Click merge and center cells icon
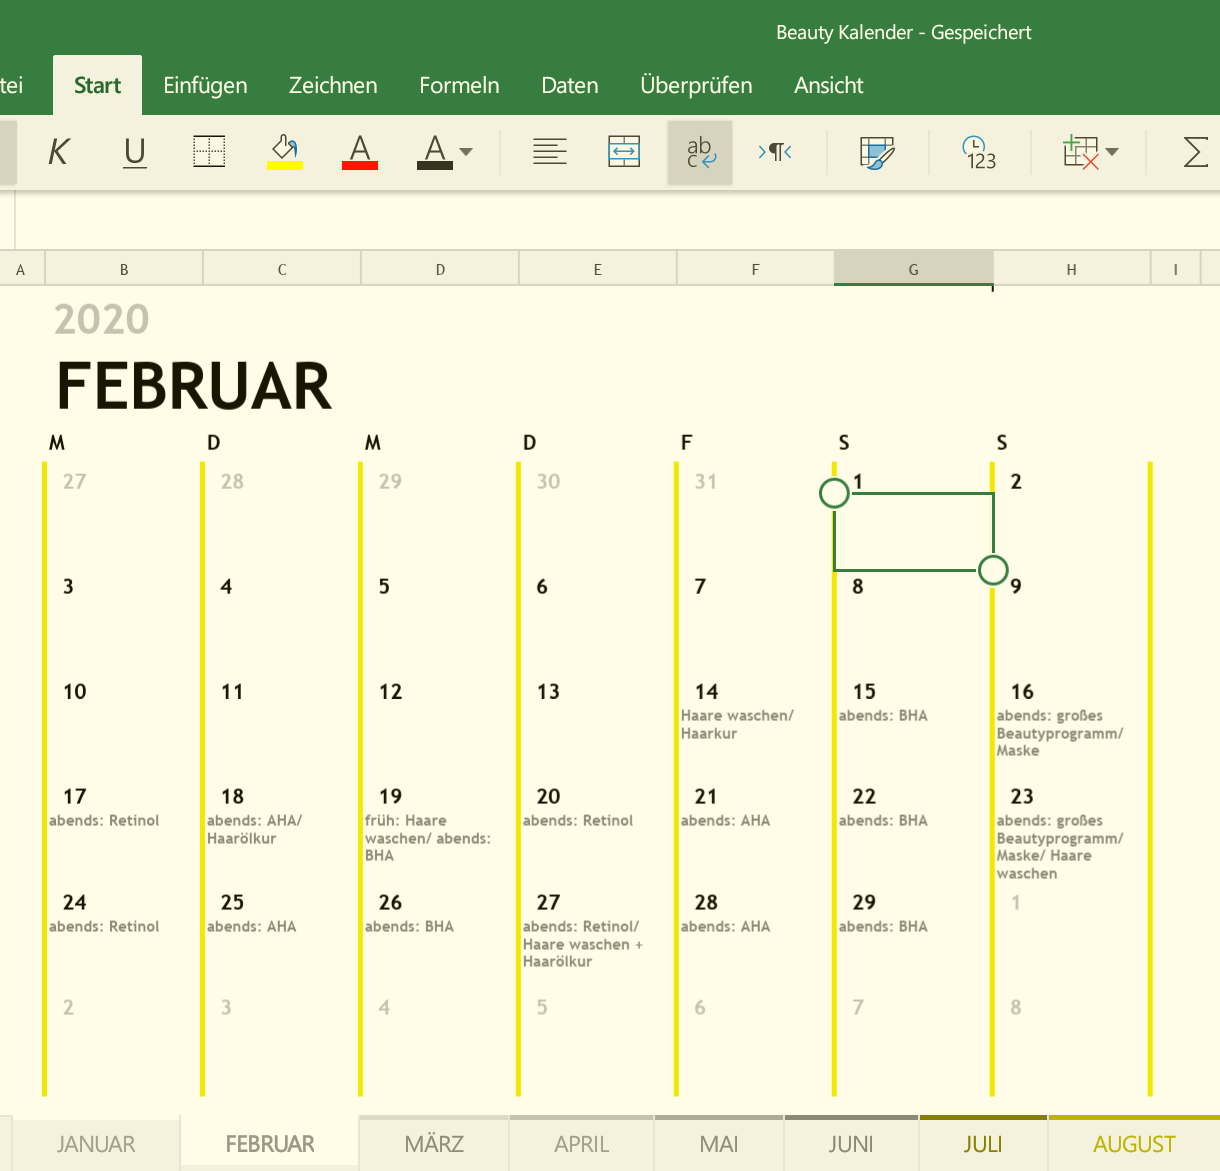1220x1171 pixels. pyautogui.click(x=624, y=152)
